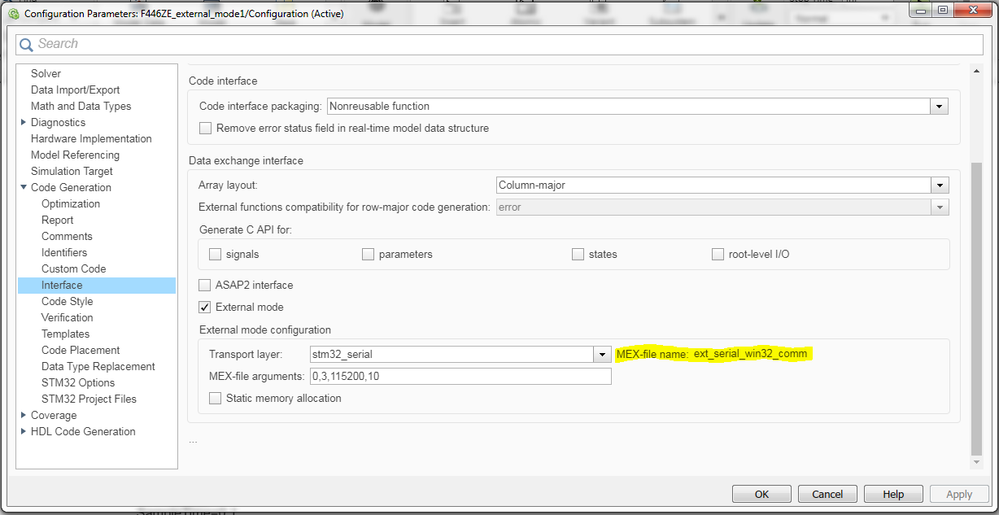The height and width of the screenshot is (515, 999).
Task: Uncheck the External mode checkbox
Action: [x=205, y=307]
